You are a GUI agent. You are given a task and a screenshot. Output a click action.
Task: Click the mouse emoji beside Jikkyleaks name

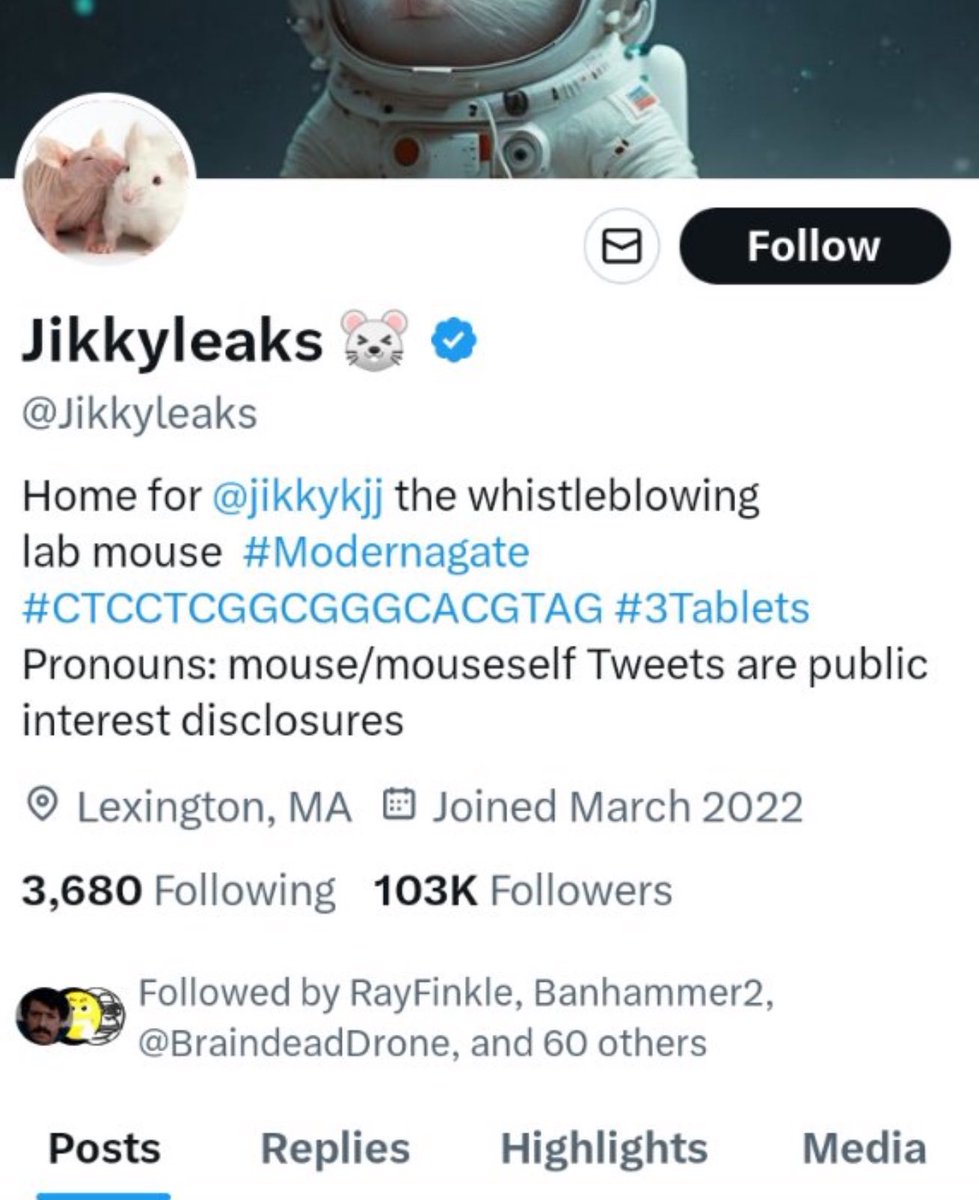(377, 341)
